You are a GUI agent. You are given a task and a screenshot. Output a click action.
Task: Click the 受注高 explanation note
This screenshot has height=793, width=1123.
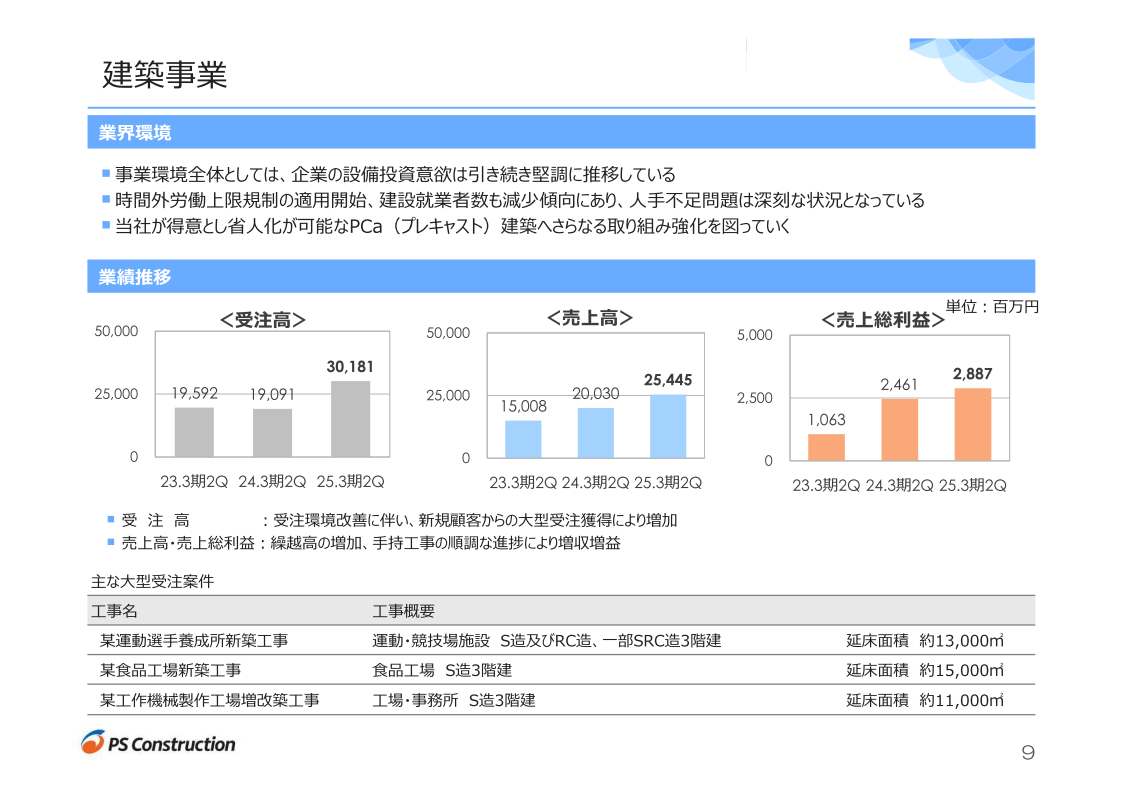392,520
